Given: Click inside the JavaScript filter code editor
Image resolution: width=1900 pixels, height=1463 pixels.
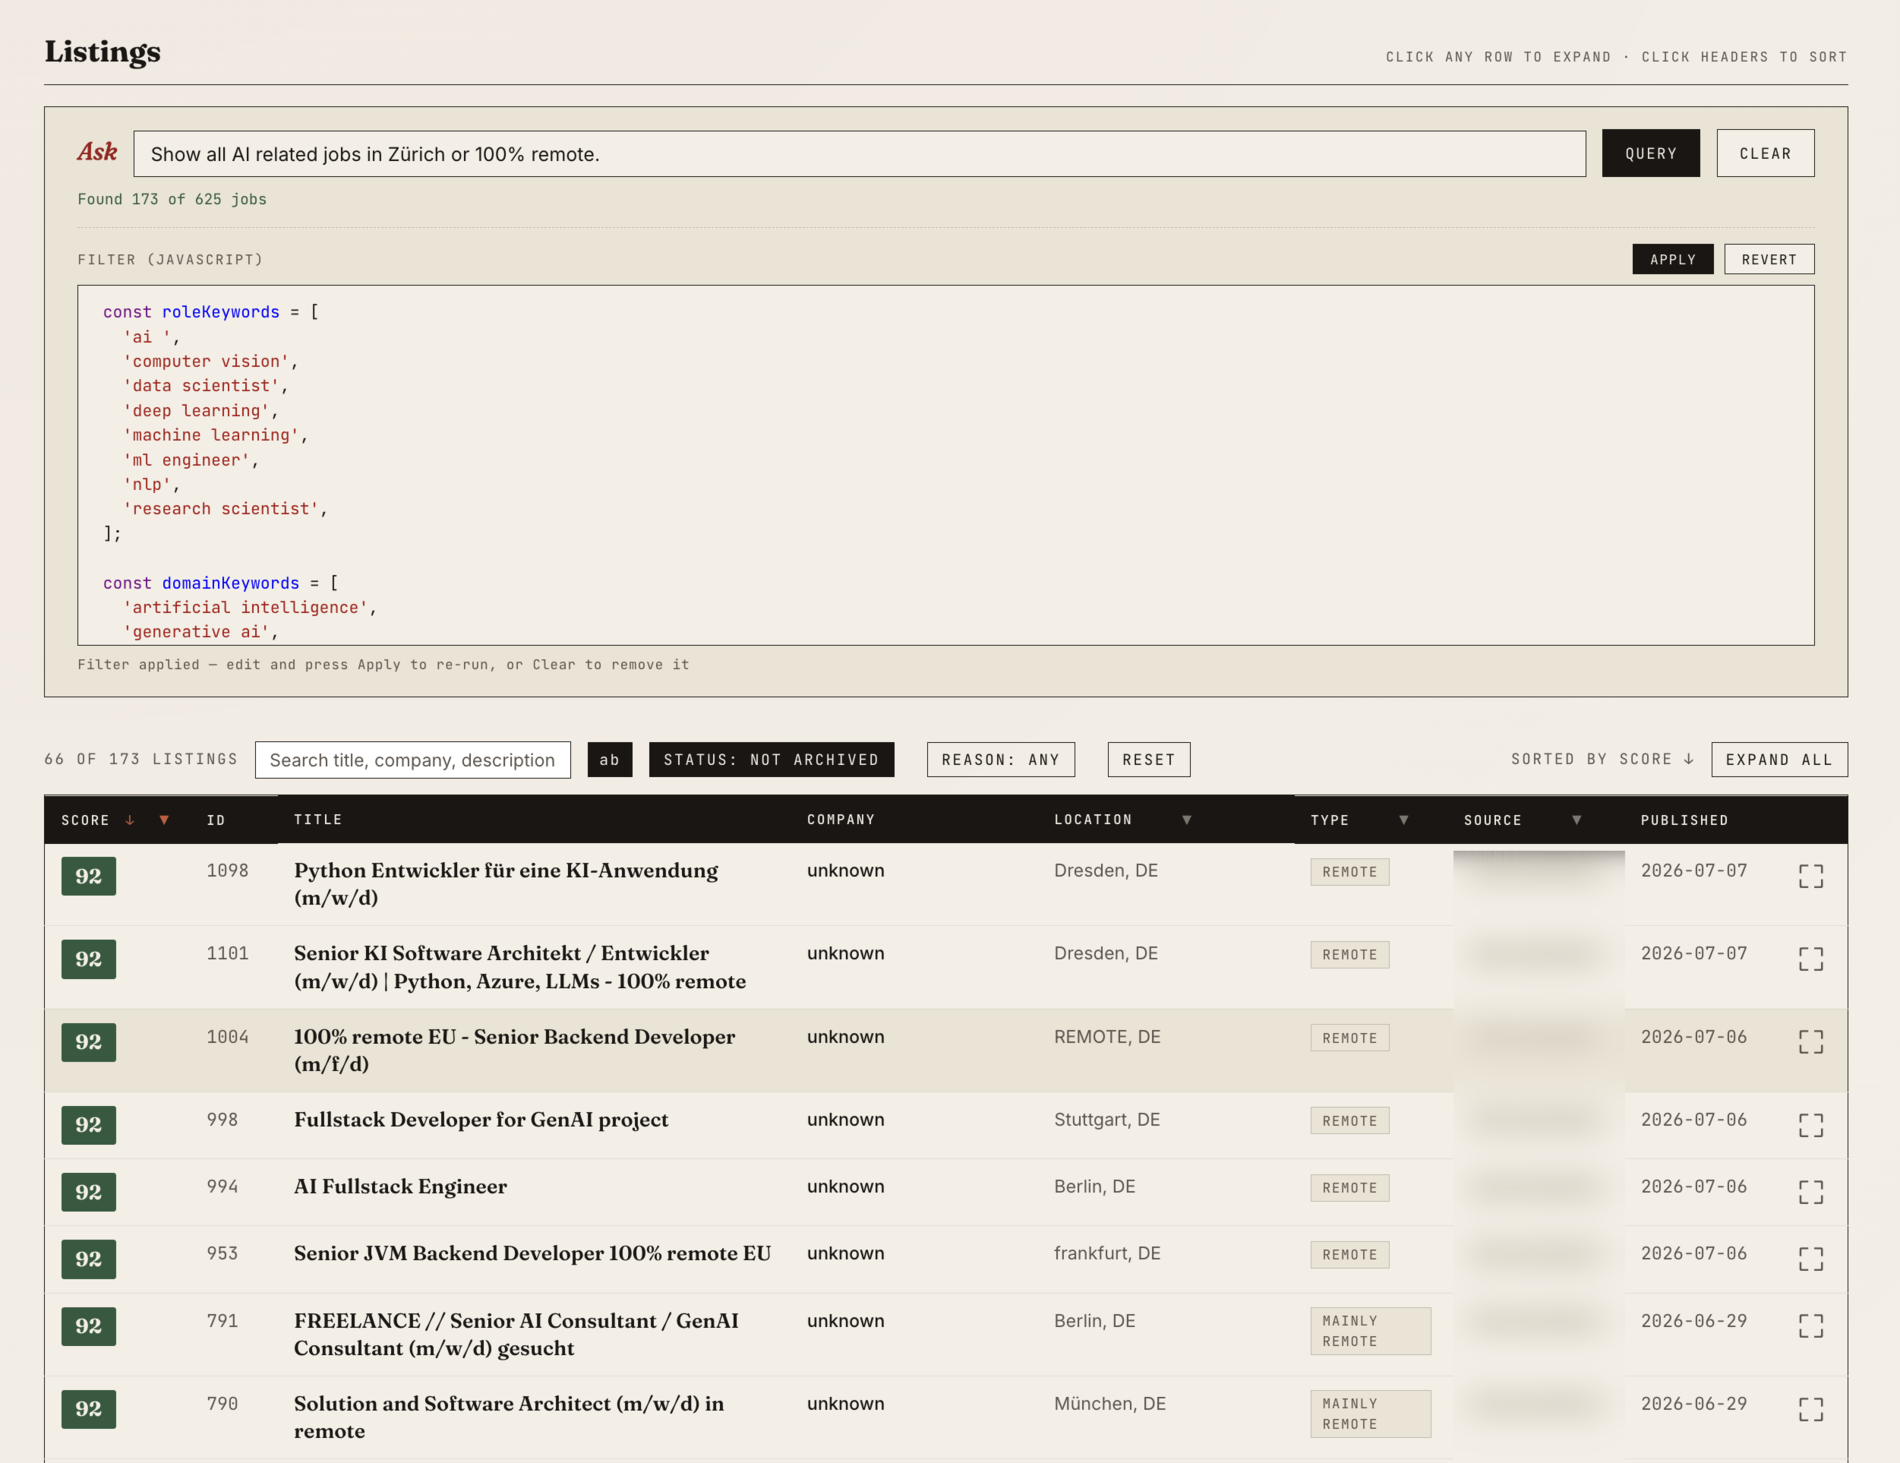Looking at the screenshot, I should coord(946,465).
